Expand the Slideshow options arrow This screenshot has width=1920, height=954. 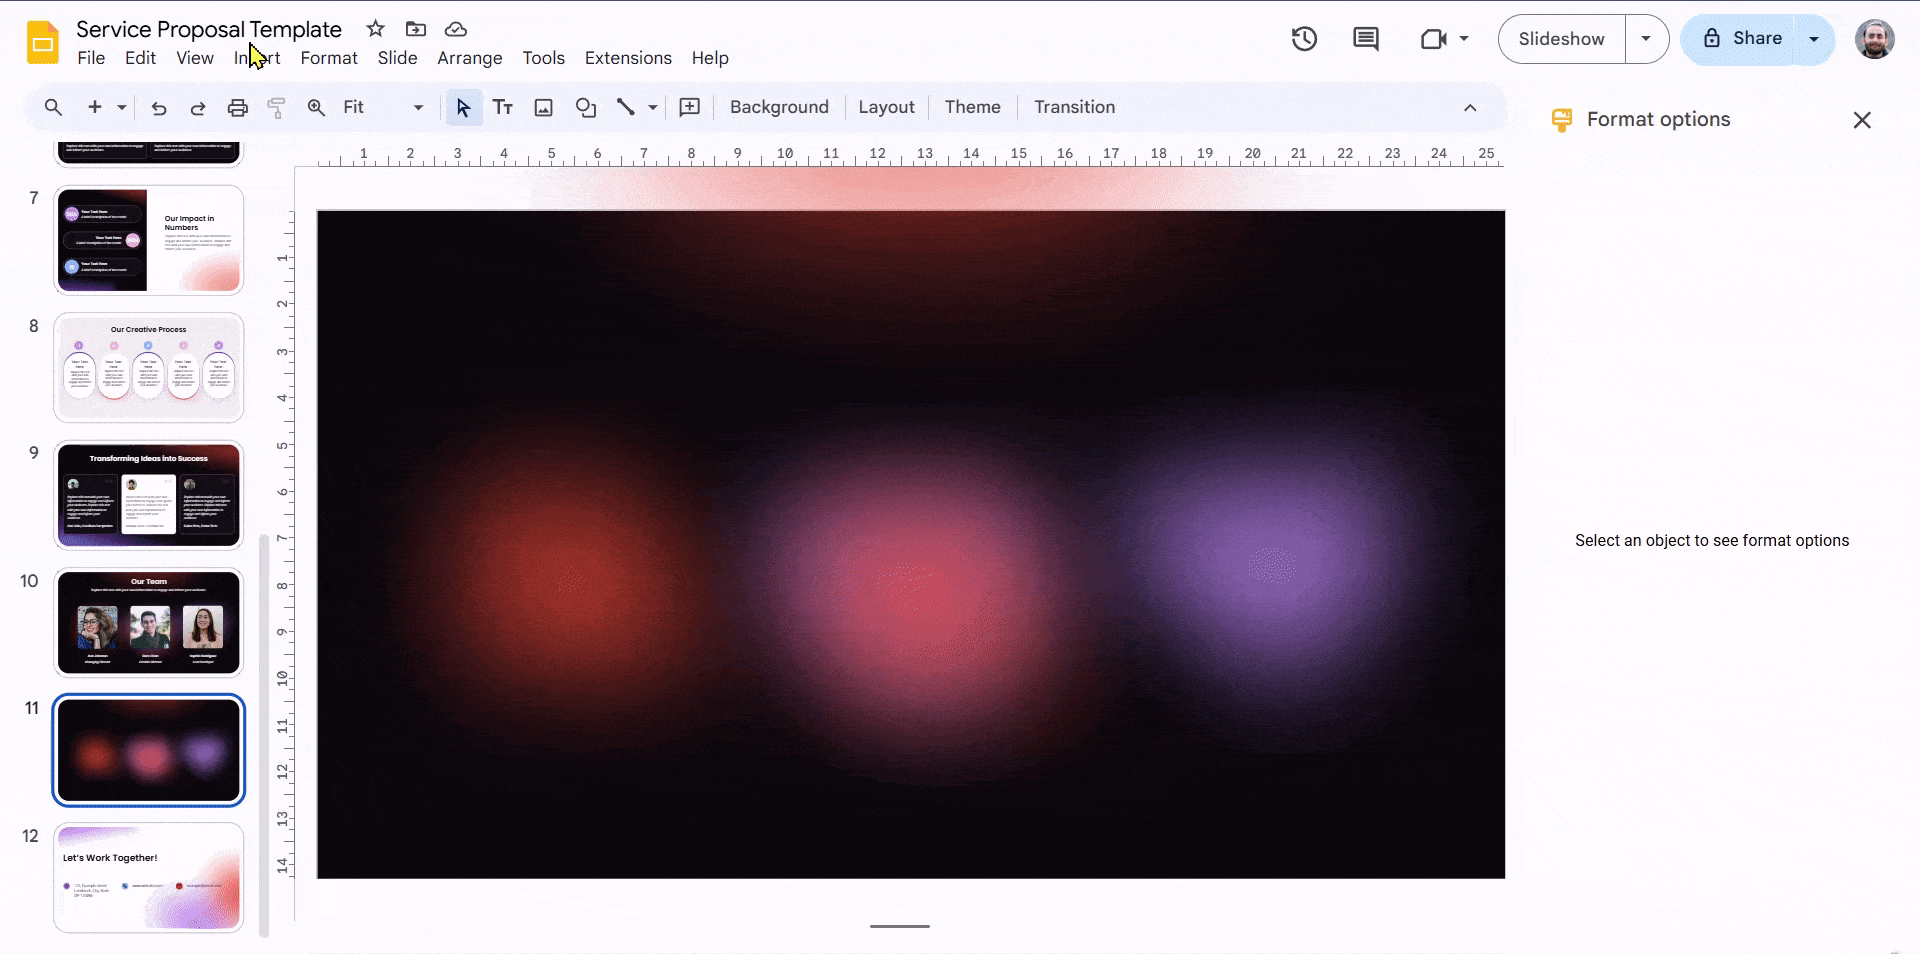click(1646, 39)
